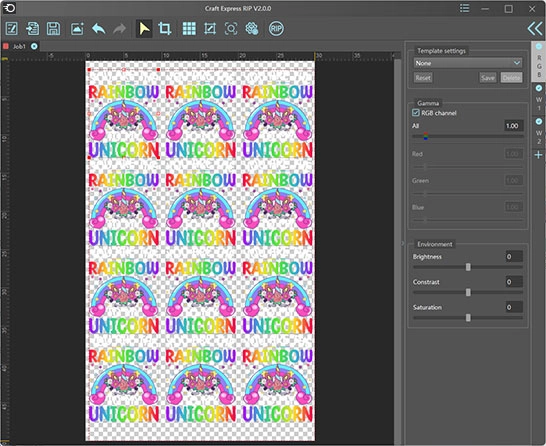Switch to the Job1 tab
The height and width of the screenshot is (446, 546).
click(x=19, y=46)
